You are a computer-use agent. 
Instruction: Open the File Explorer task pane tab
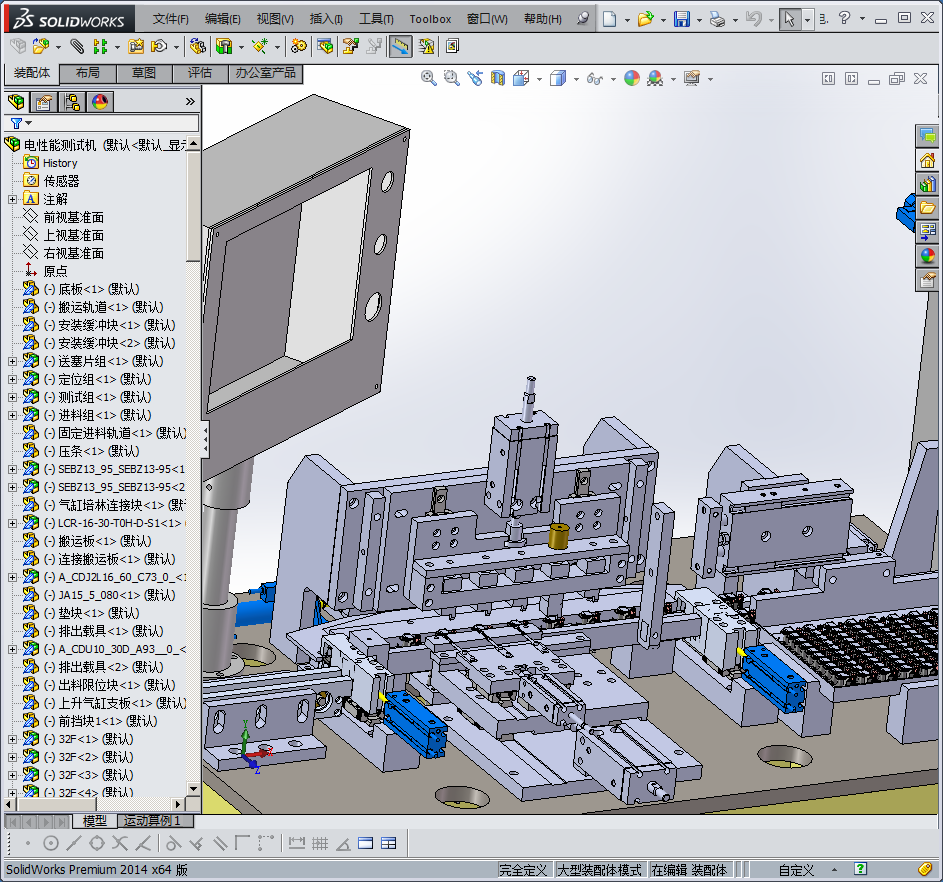[x=927, y=208]
